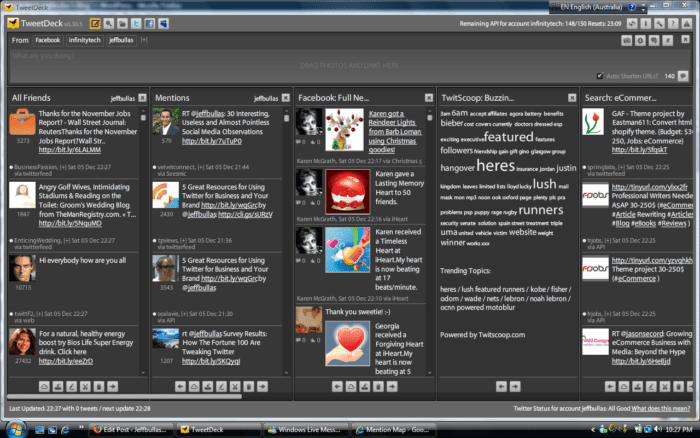This screenshot has height=438, width=700.
Task: Close the TwitScoop column
Action: [x=572, y=98]
